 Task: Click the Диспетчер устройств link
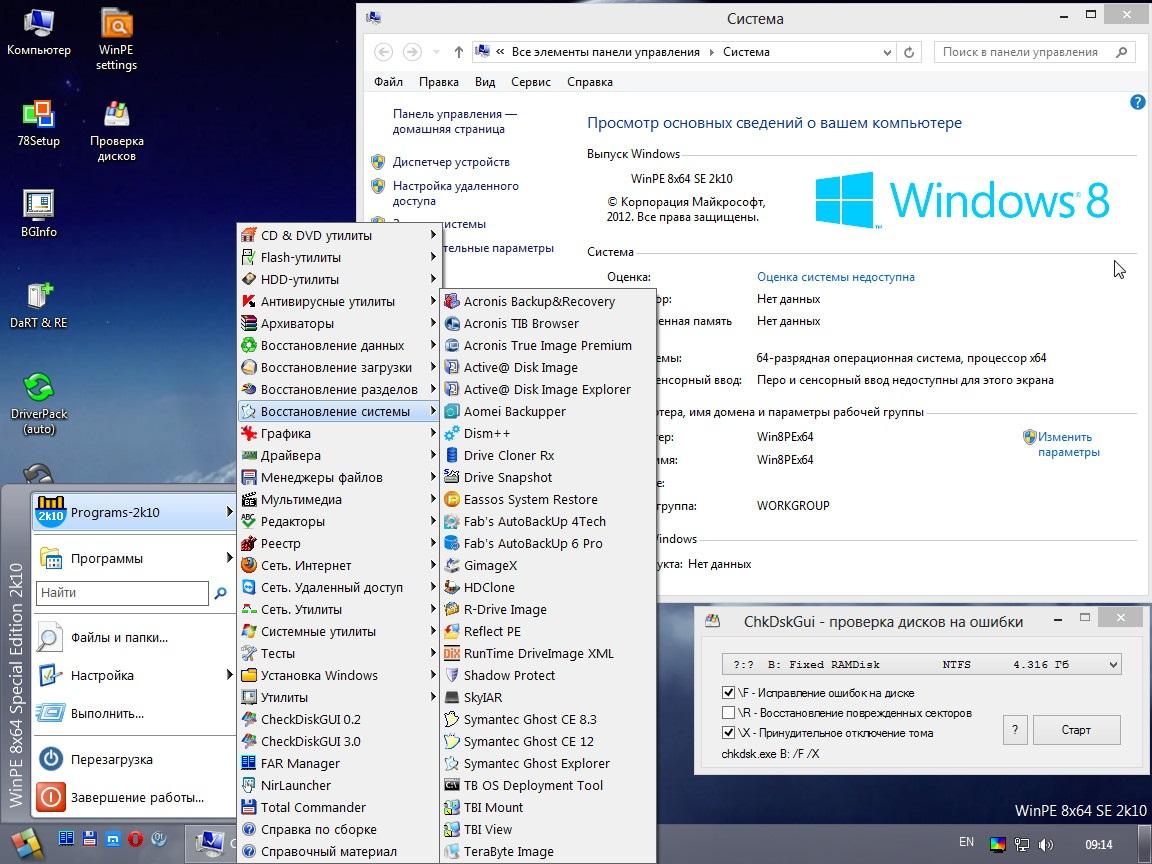451,162
